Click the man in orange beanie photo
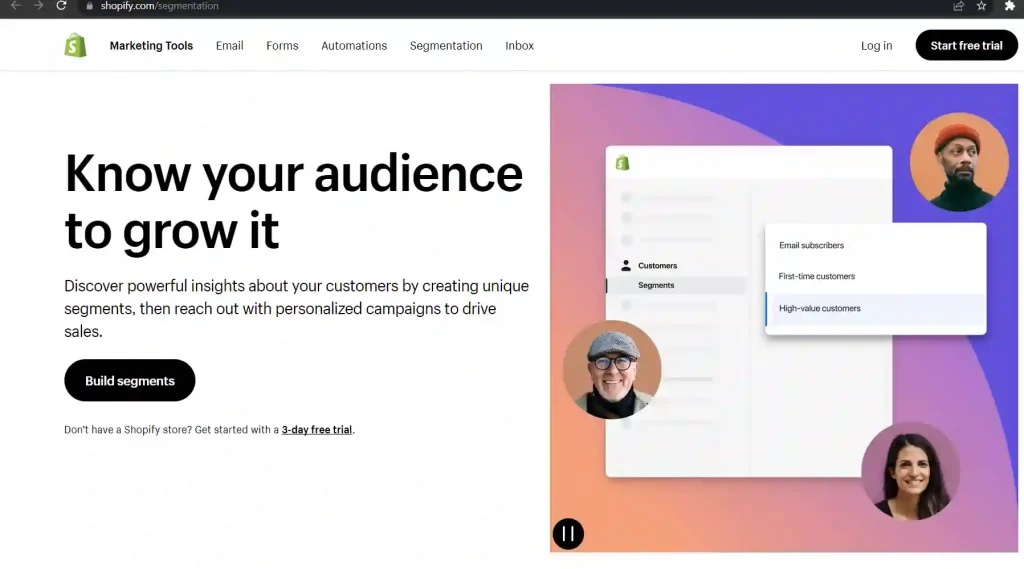Screen dimensions: 1024x569 959,162
